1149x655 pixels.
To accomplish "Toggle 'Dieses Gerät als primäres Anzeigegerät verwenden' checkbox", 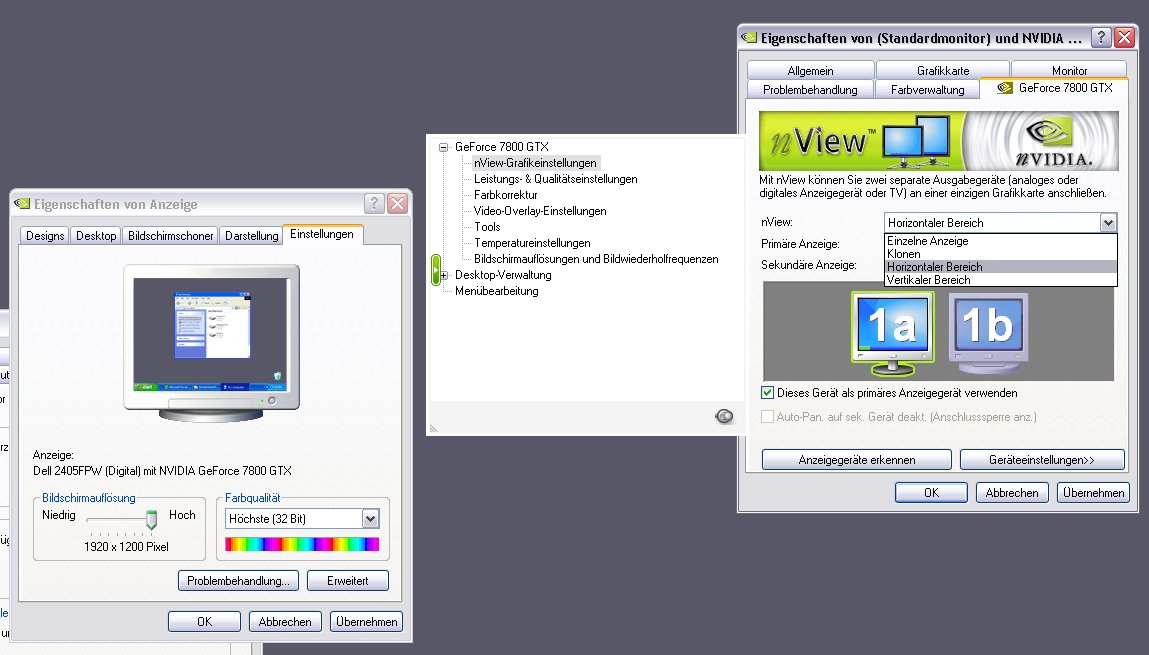I will [767, 393].
